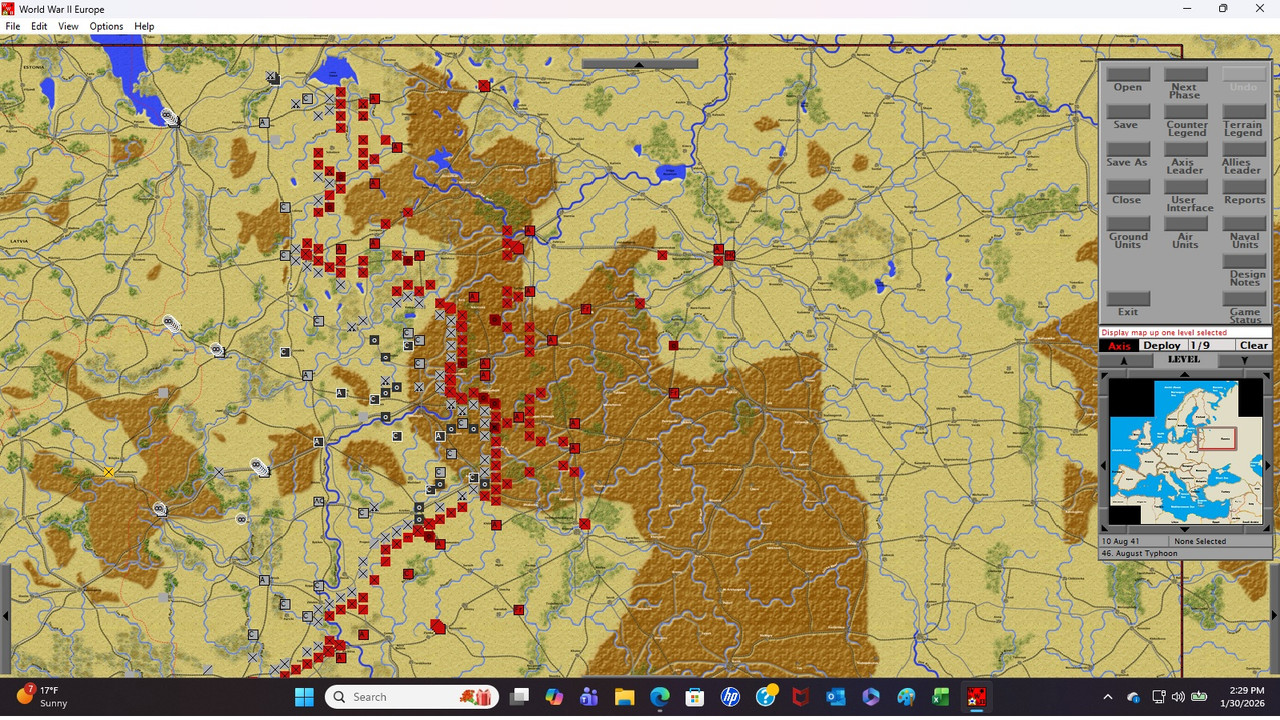Click the map scroll-up bar at top
1280x720 pixels.
pyautogui.click(x=640, y=64)
